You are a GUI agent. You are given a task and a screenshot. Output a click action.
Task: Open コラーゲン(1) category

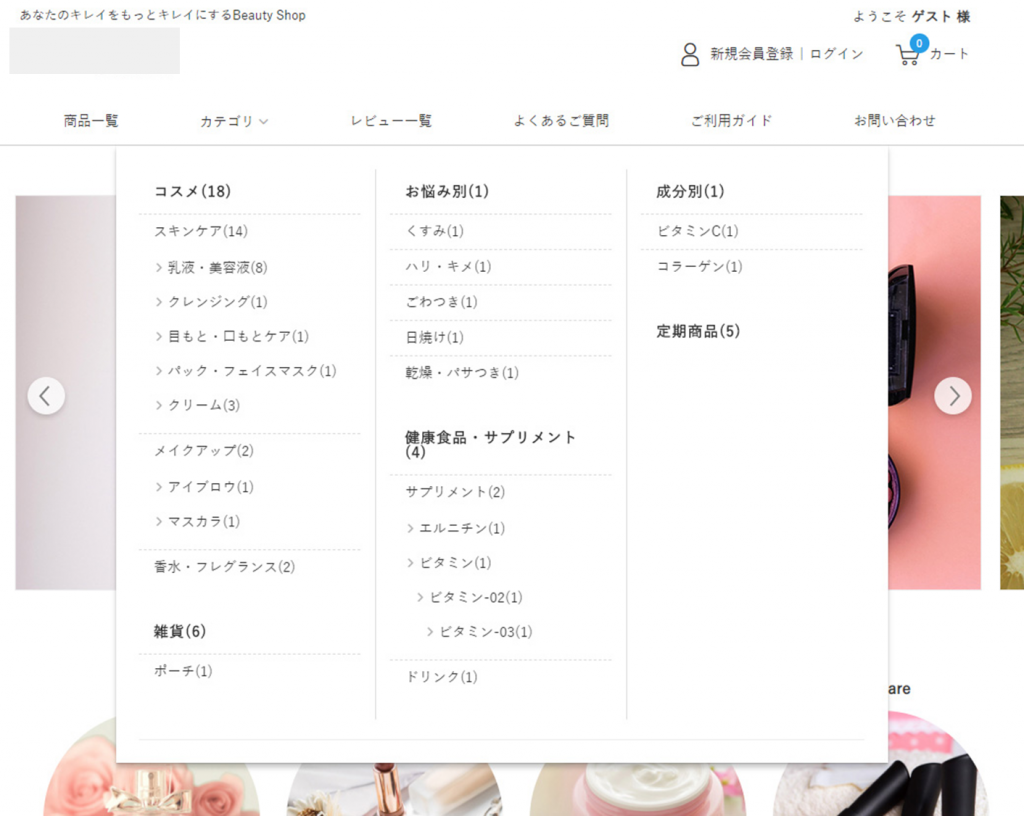point(699,267)
